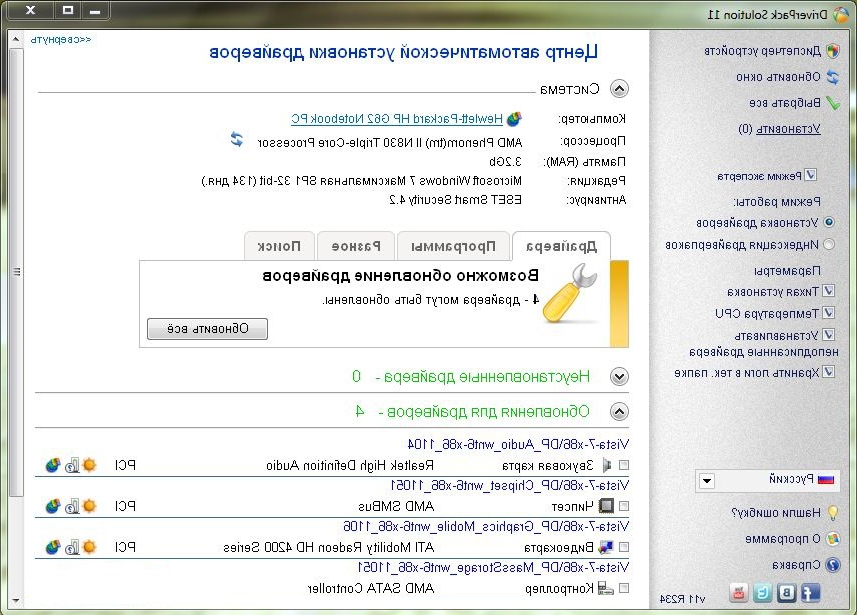Open the Facebook social icon
Image resolution: width=857 pixels, height=615 pixels.
pos(811,593)
